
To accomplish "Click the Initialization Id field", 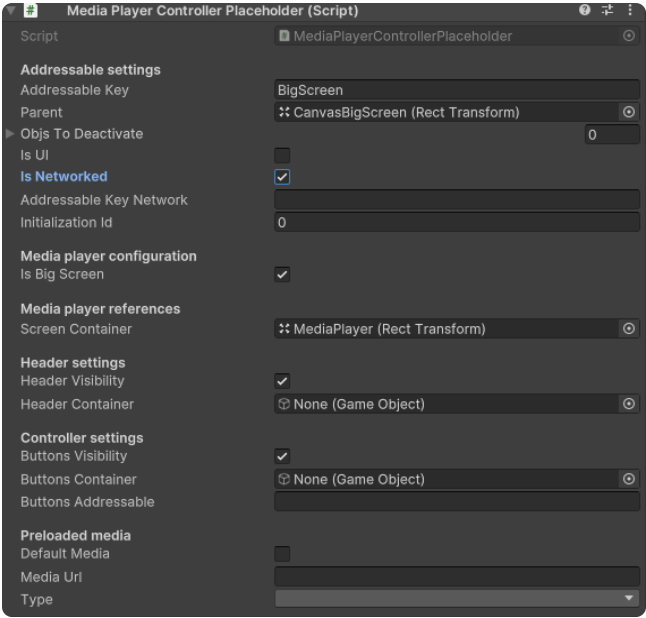I will (x=456, y=223).
